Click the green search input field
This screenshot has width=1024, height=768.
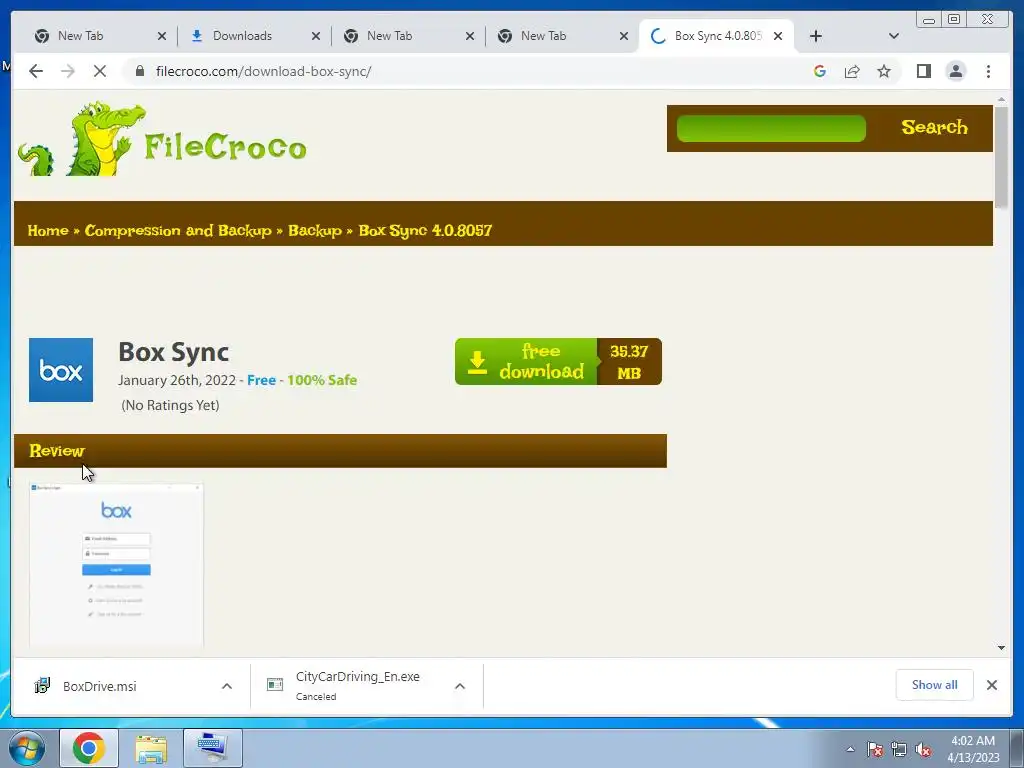point(771,129)
